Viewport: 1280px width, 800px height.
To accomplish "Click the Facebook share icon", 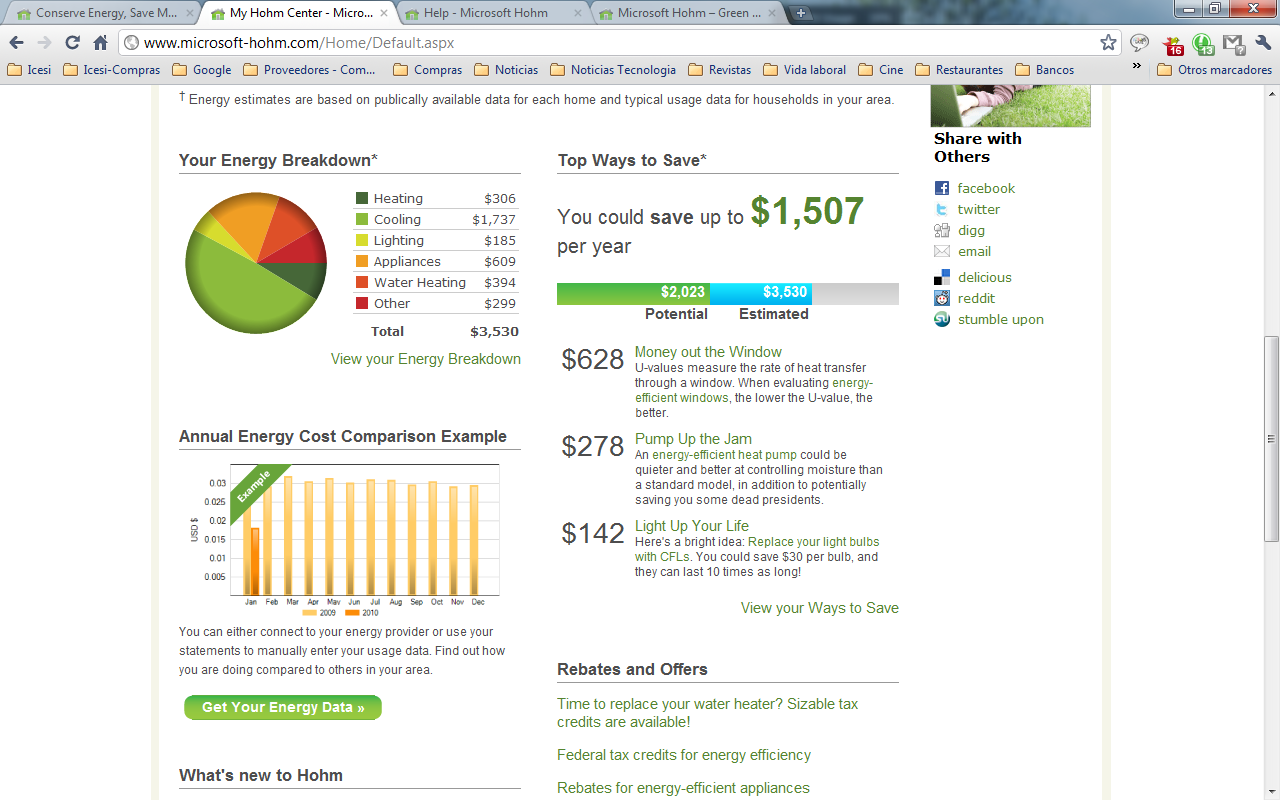I will [941, 188].
